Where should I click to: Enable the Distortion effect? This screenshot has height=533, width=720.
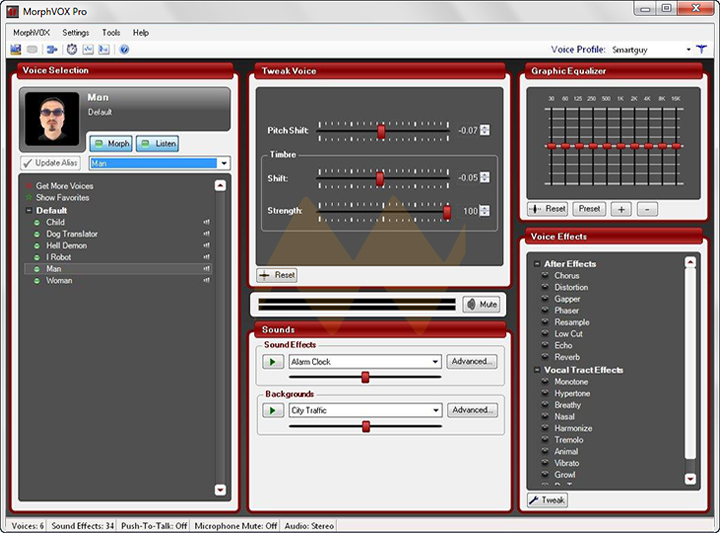click(x=545, y=287)
